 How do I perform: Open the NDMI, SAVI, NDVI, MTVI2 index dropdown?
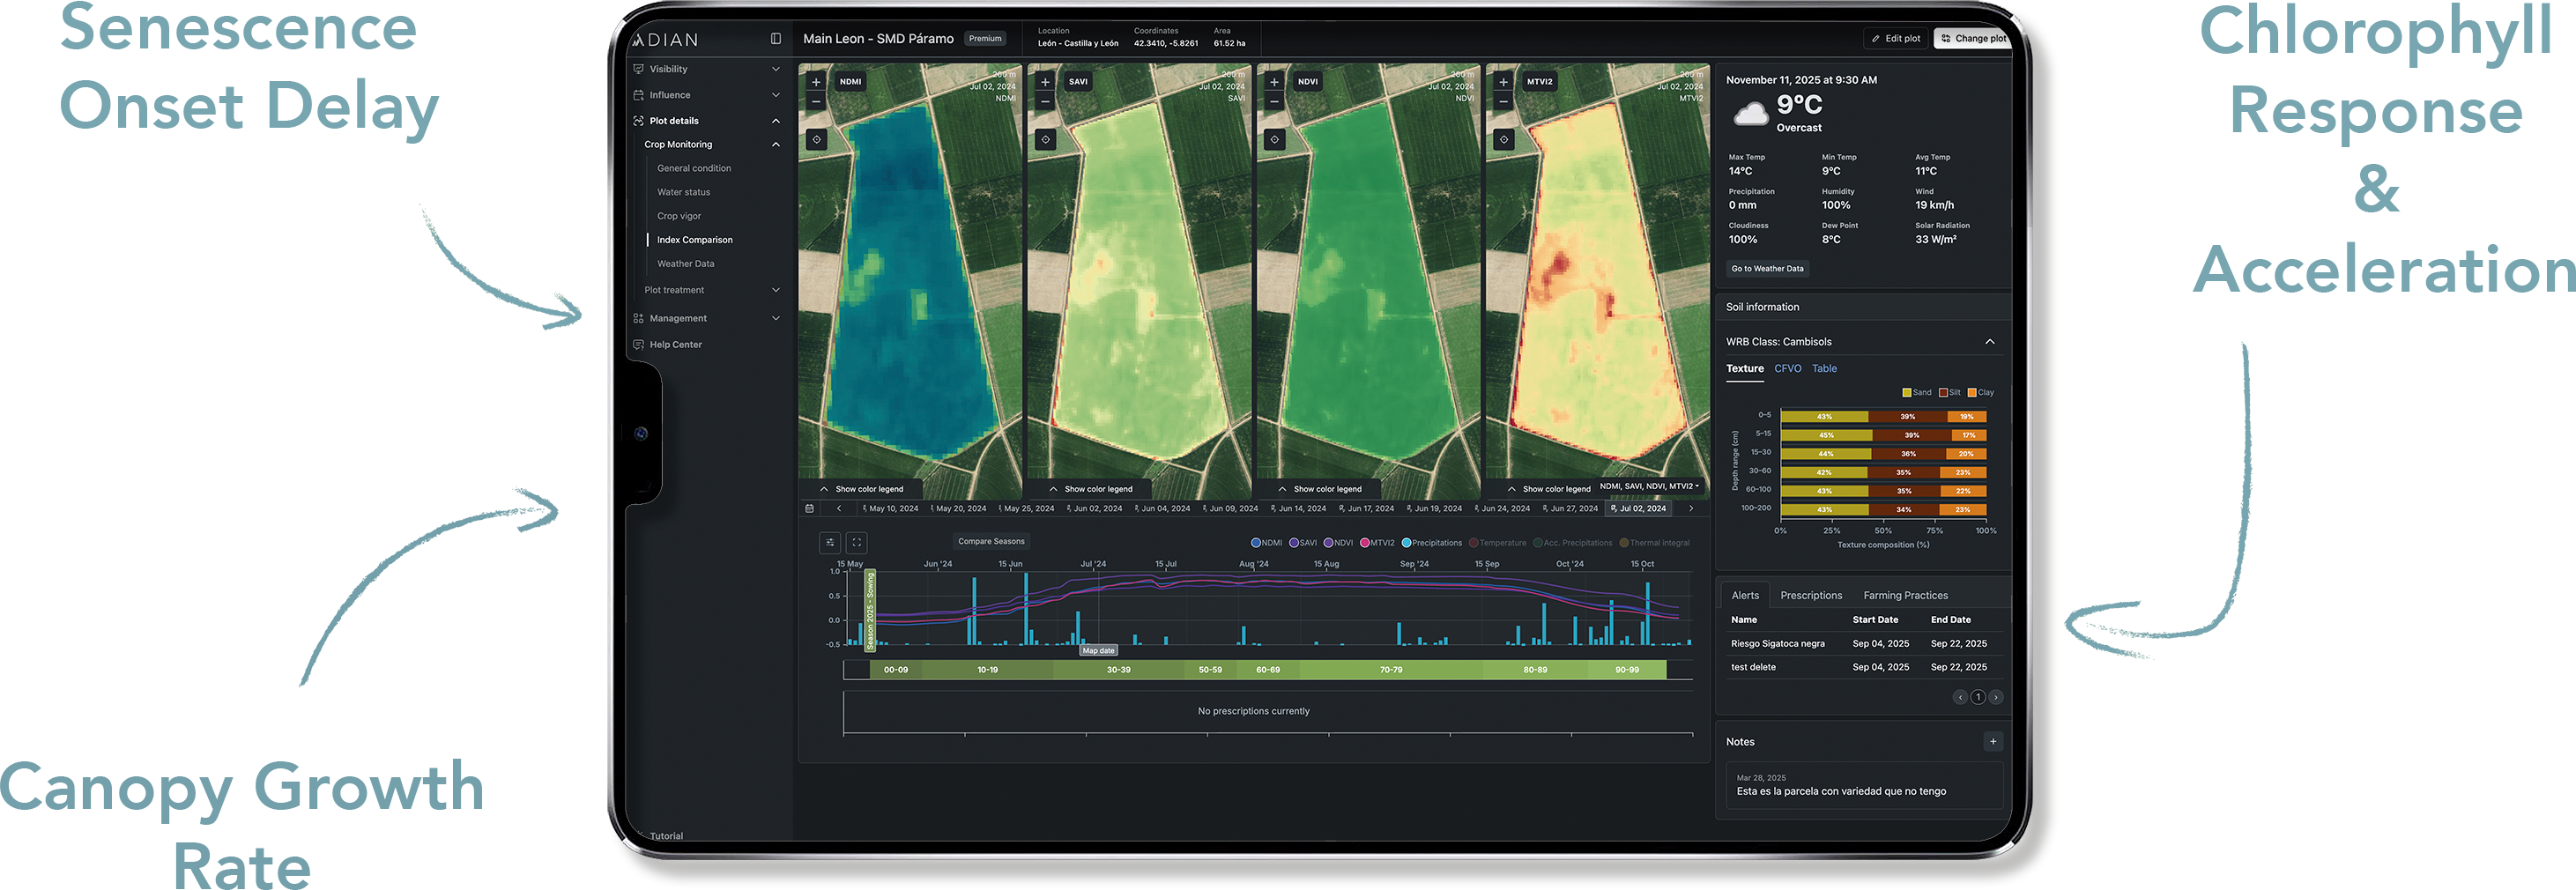coord(1649,487)
